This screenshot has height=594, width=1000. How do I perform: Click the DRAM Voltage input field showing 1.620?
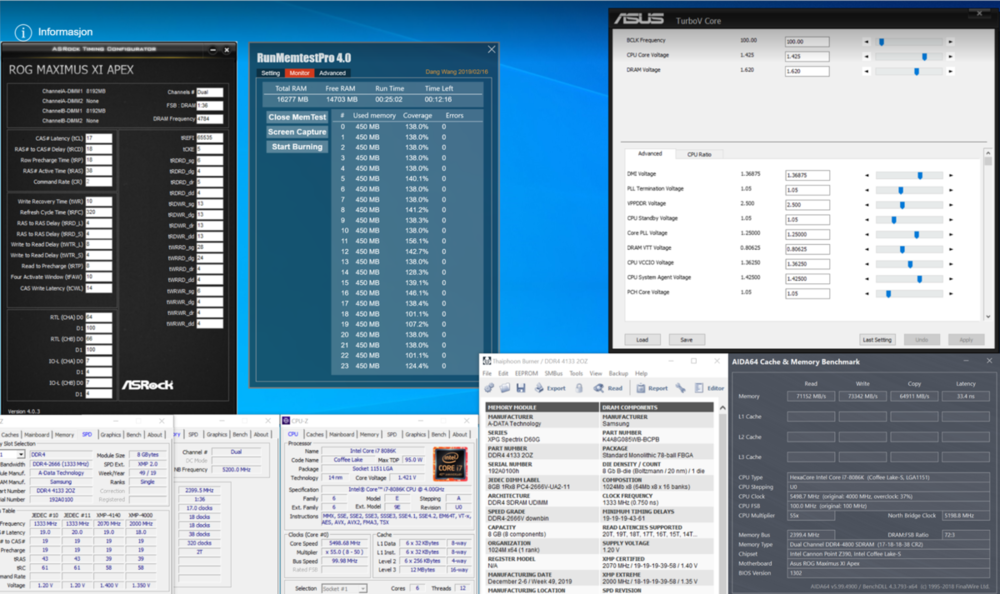807,71
